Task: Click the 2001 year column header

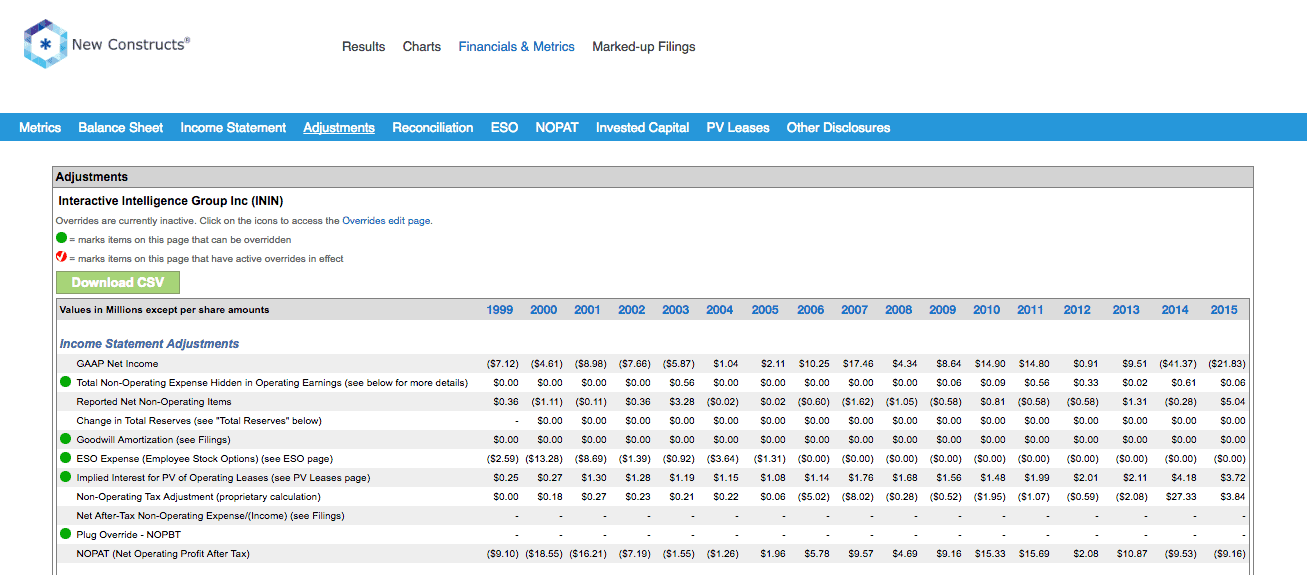Action: pos(588,310)
